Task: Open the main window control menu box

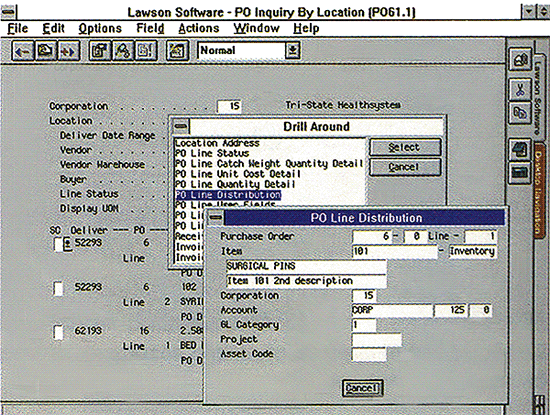Action: click(8, 12)
